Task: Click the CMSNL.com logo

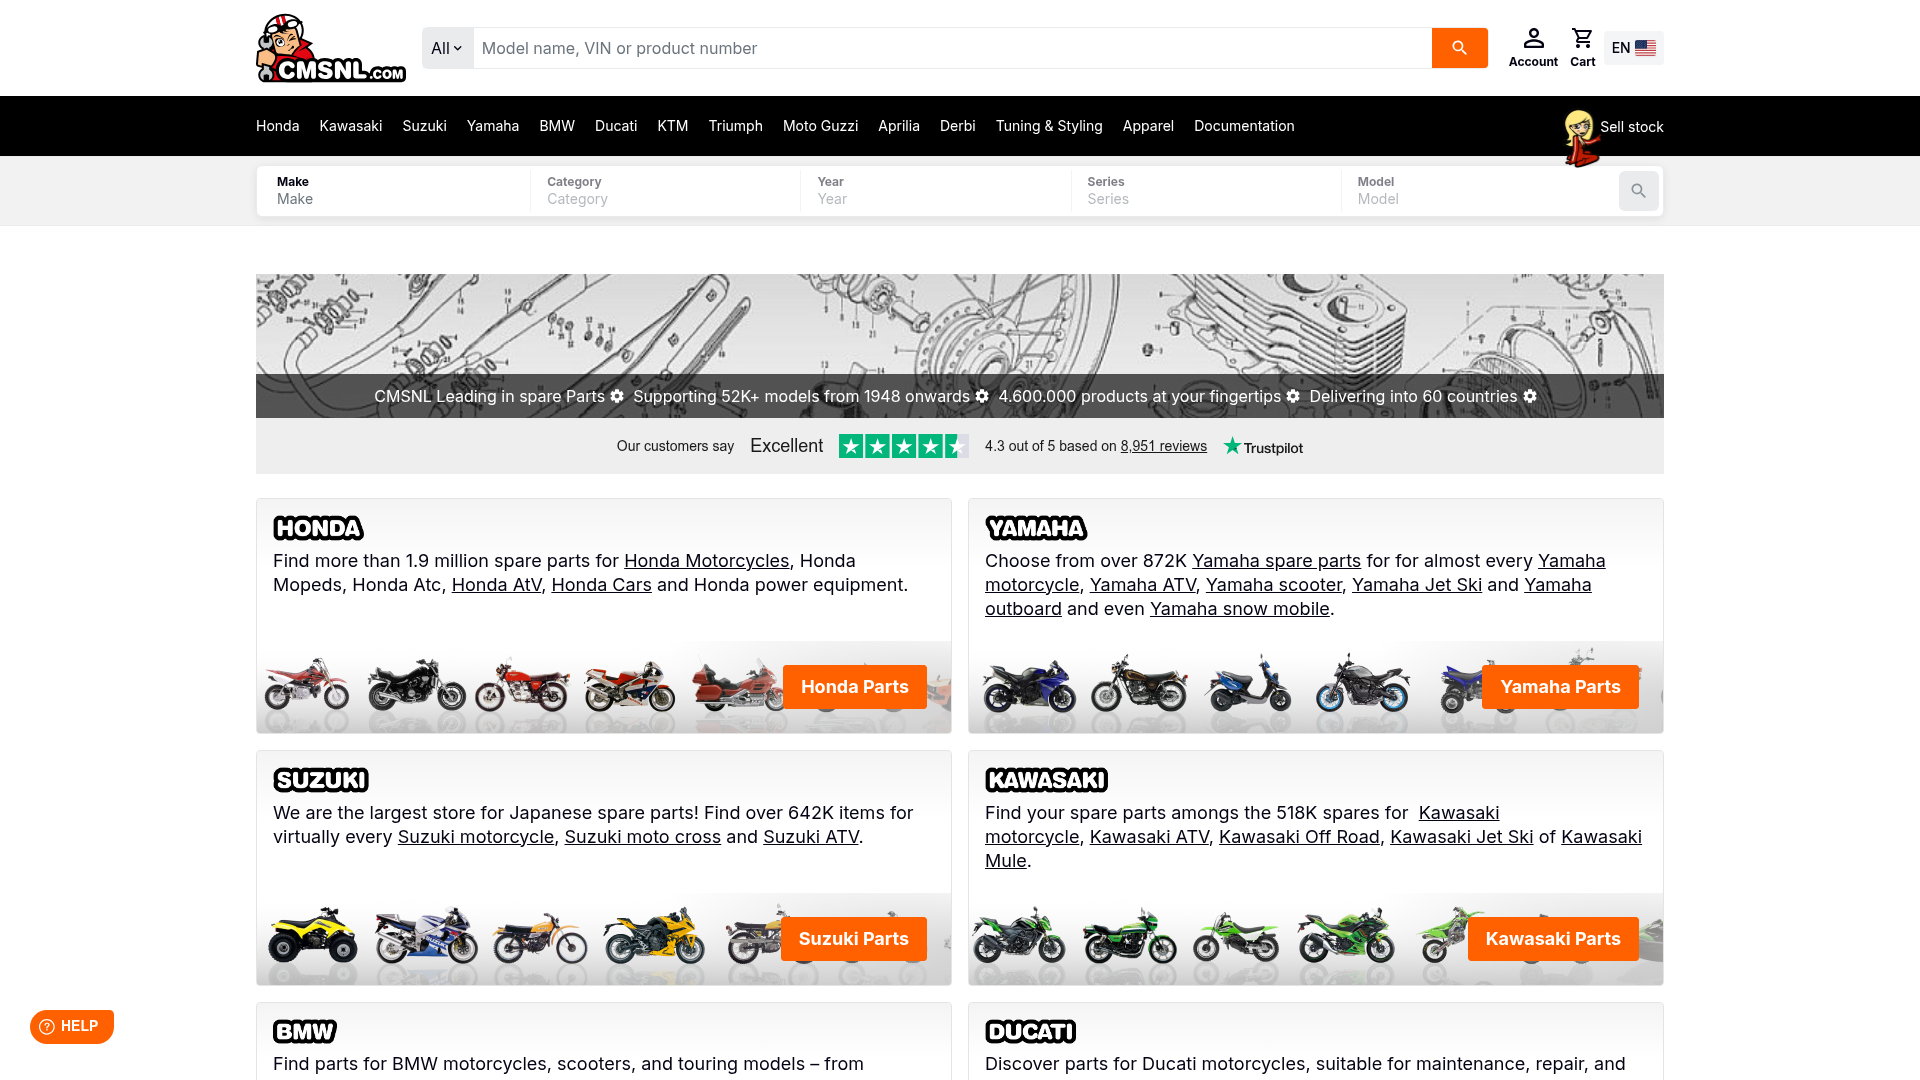Action: (331, 48)
